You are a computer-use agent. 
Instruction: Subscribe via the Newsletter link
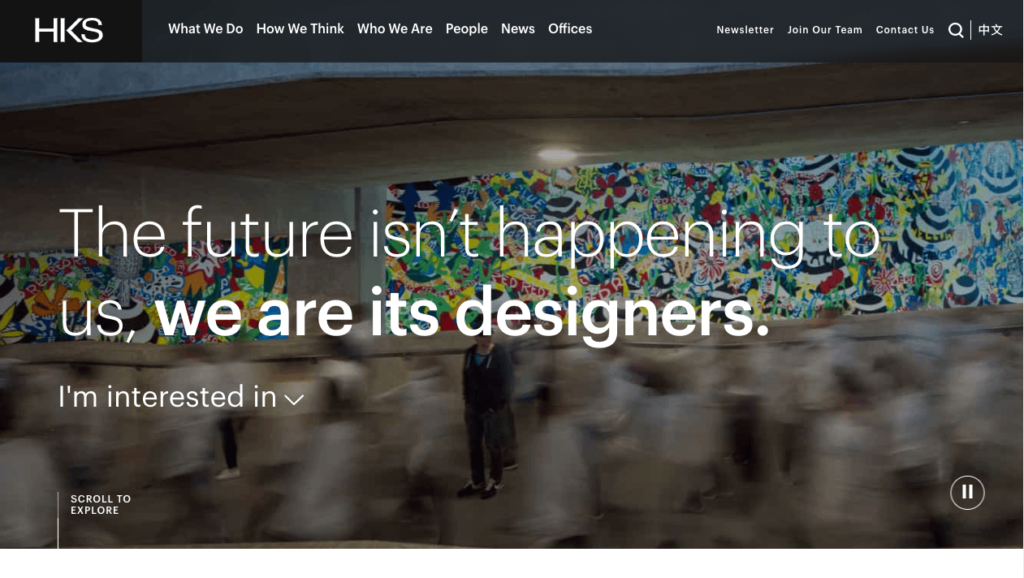click(x=745, y=30)
